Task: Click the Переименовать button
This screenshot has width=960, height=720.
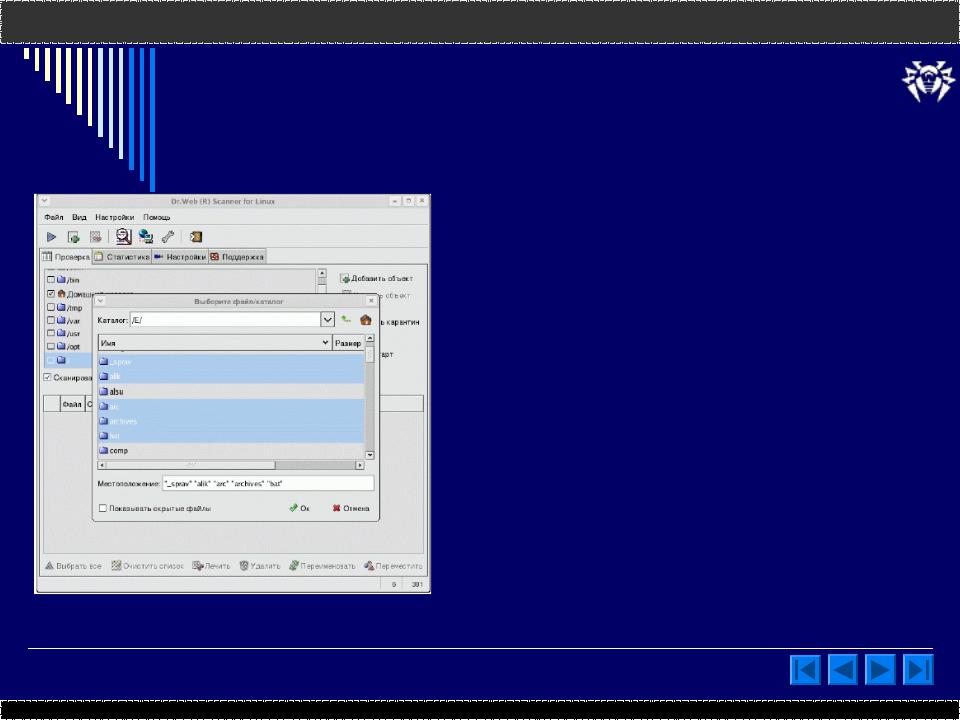Action: coord(322,566)
